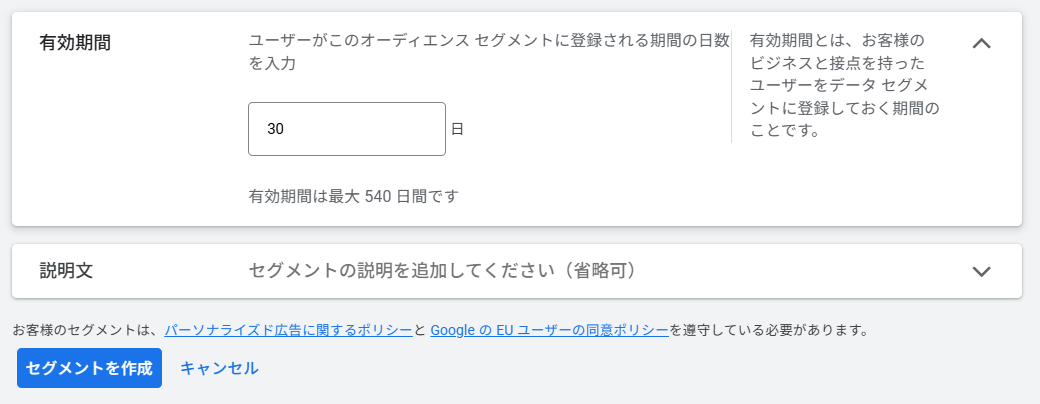Click the word と between the policy links

click(x=421, y=329)
